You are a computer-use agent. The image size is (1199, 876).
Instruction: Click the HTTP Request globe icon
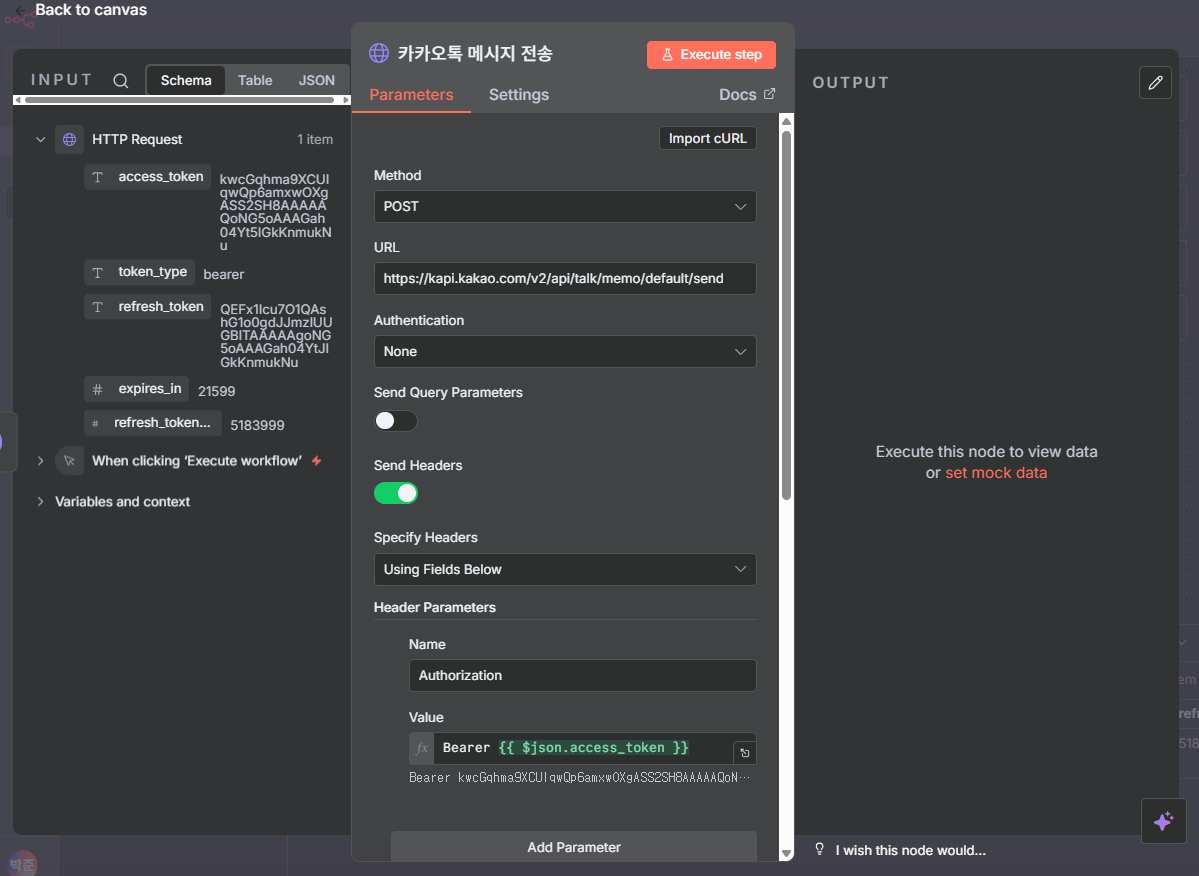[69, 140]
